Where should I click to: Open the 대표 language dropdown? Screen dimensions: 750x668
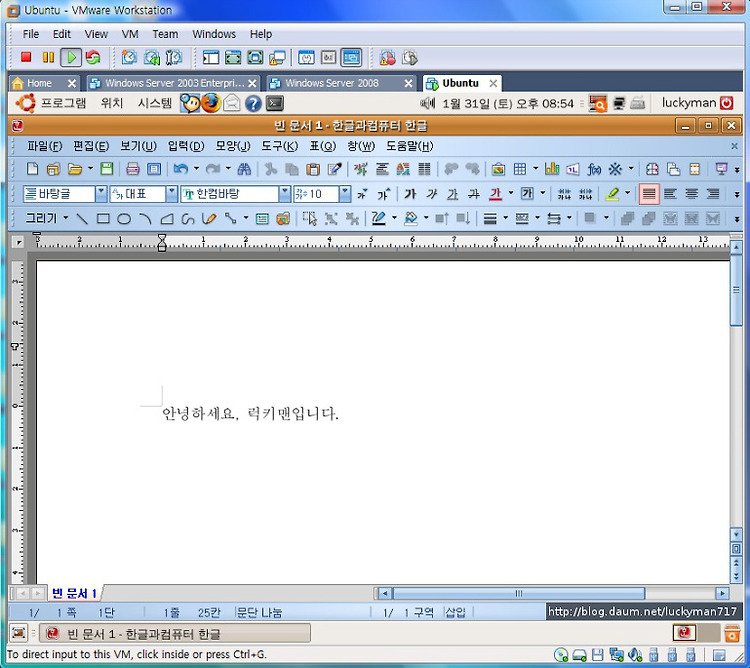[171, 194]
